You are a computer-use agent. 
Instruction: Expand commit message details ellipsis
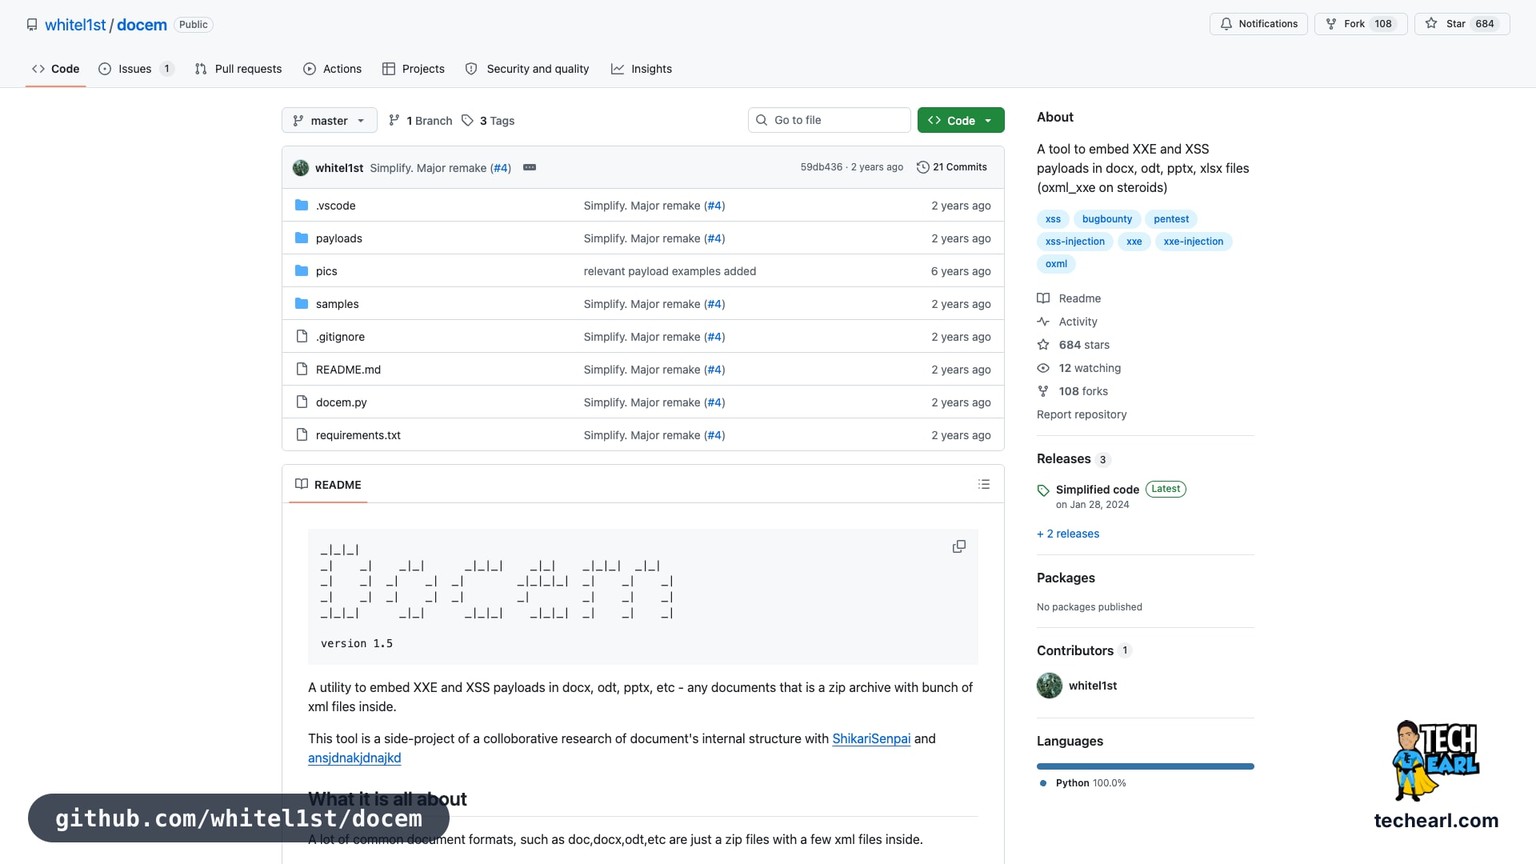[530, 167]
